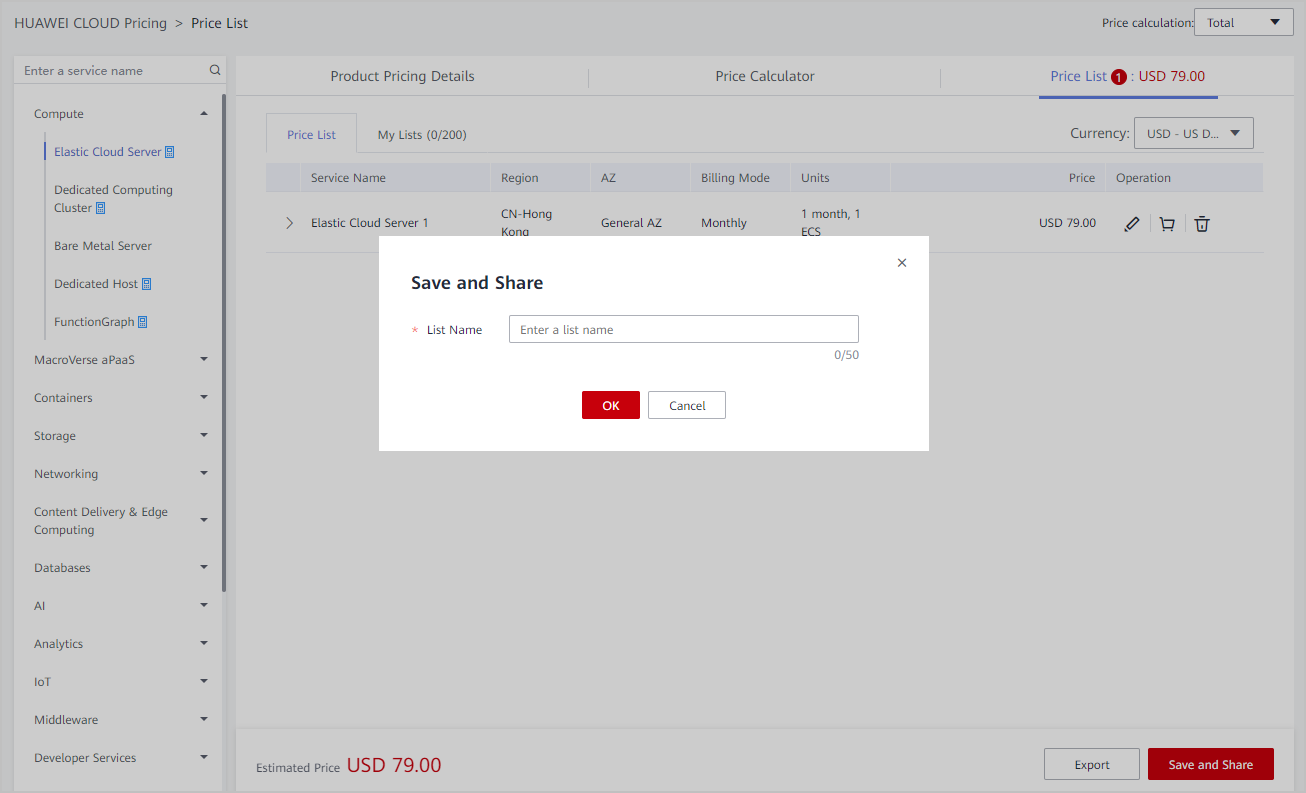The height and width of the screenshot is (793, 1306).
Task: Click the shopping cart icon in Operation column
Action: pyautogui.click(x=1167, y=224)
